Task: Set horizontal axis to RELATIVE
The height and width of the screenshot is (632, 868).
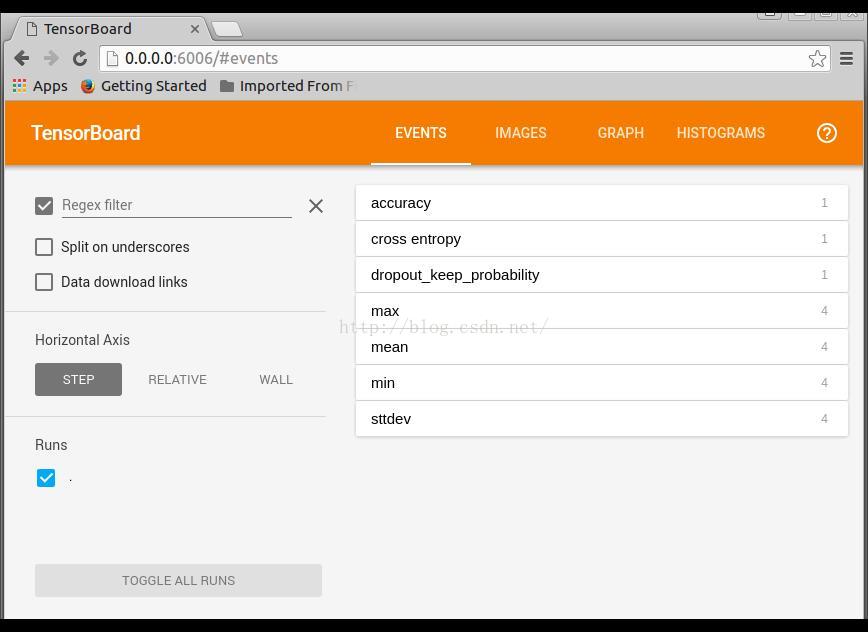Action: (177, 380)
